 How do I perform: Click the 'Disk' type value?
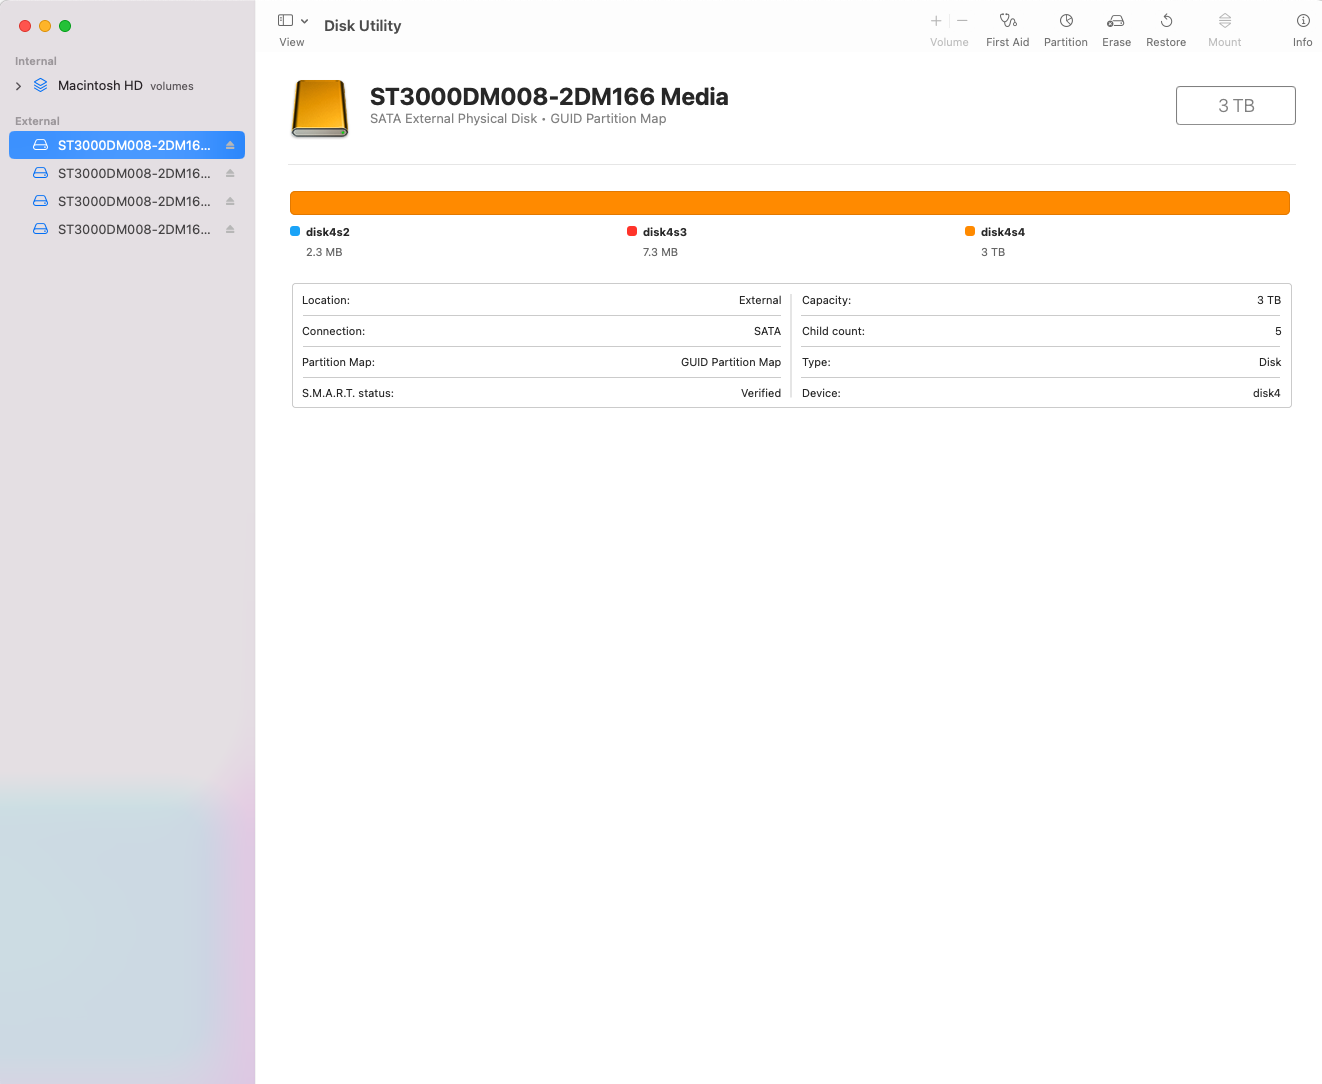(x=1270, y=362)
